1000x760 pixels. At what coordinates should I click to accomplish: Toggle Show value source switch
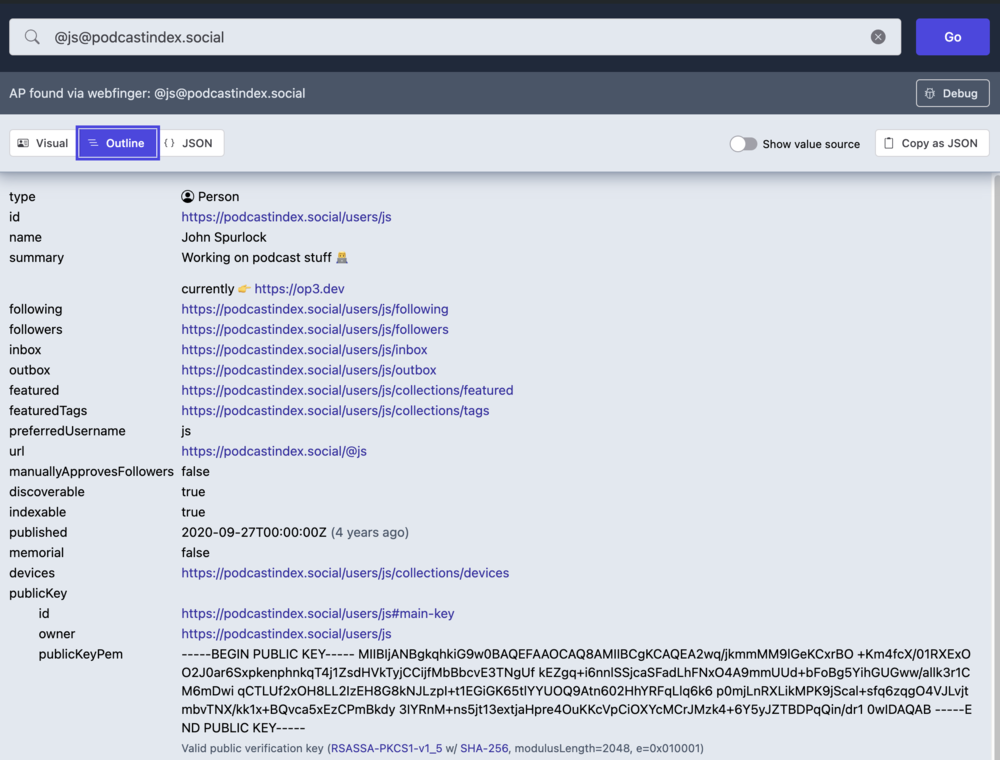pos(743,144)
